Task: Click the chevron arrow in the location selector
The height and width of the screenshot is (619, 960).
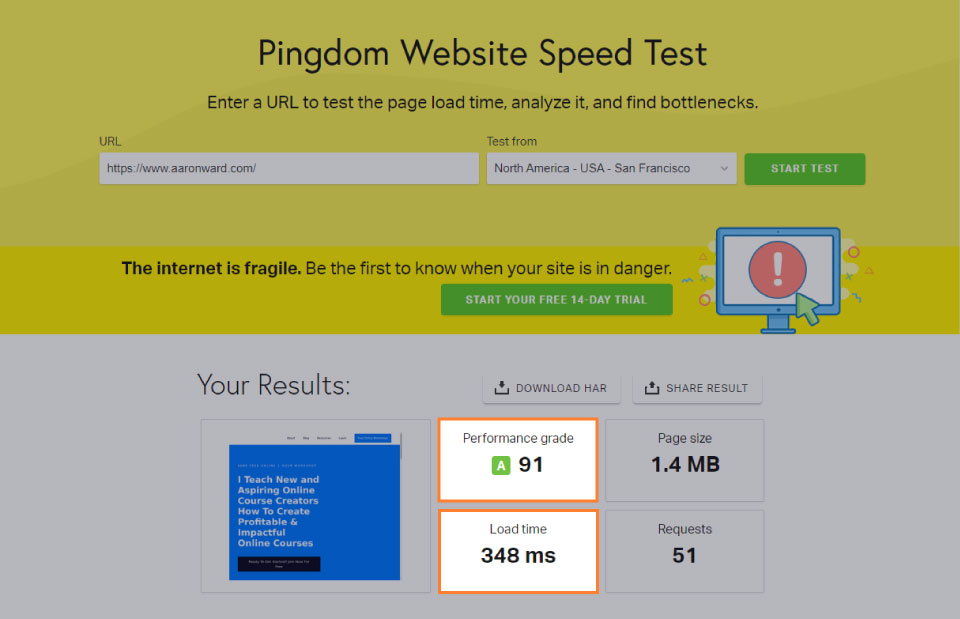Action: [724, 169]
